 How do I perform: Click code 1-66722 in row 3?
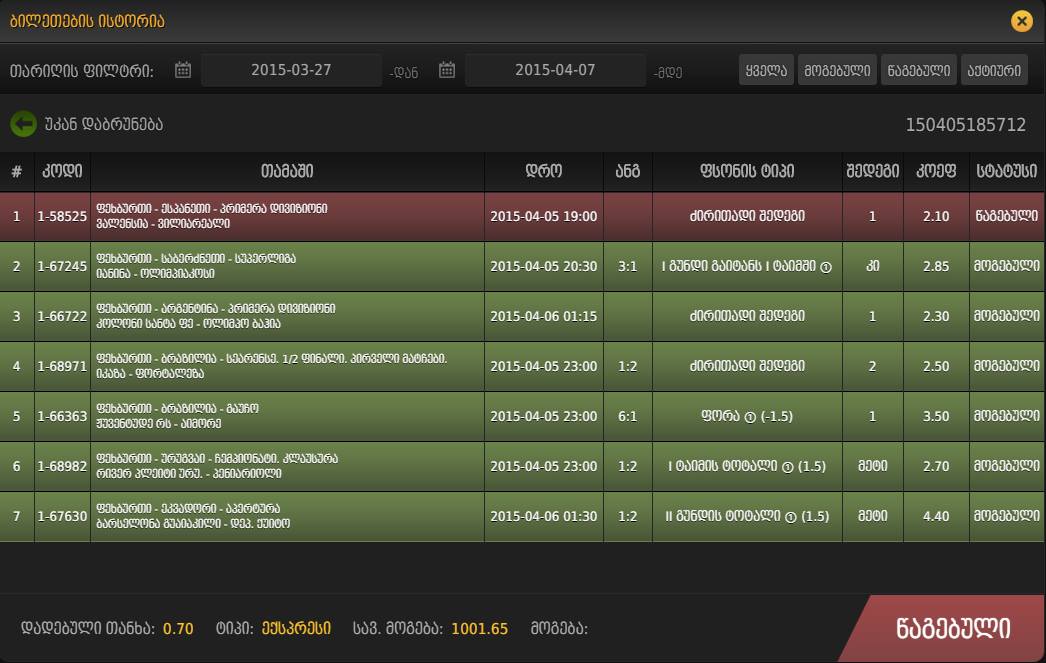click(x=62, y=316)
